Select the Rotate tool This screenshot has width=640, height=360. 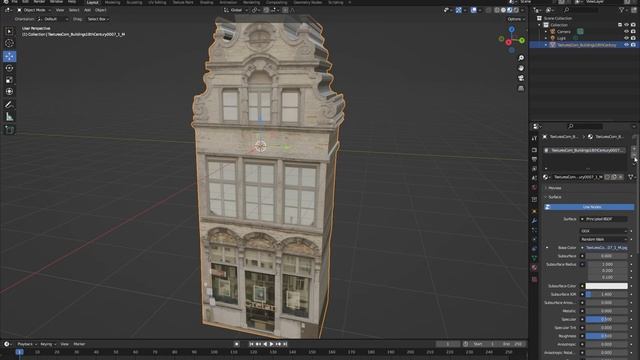pos(9,68)
